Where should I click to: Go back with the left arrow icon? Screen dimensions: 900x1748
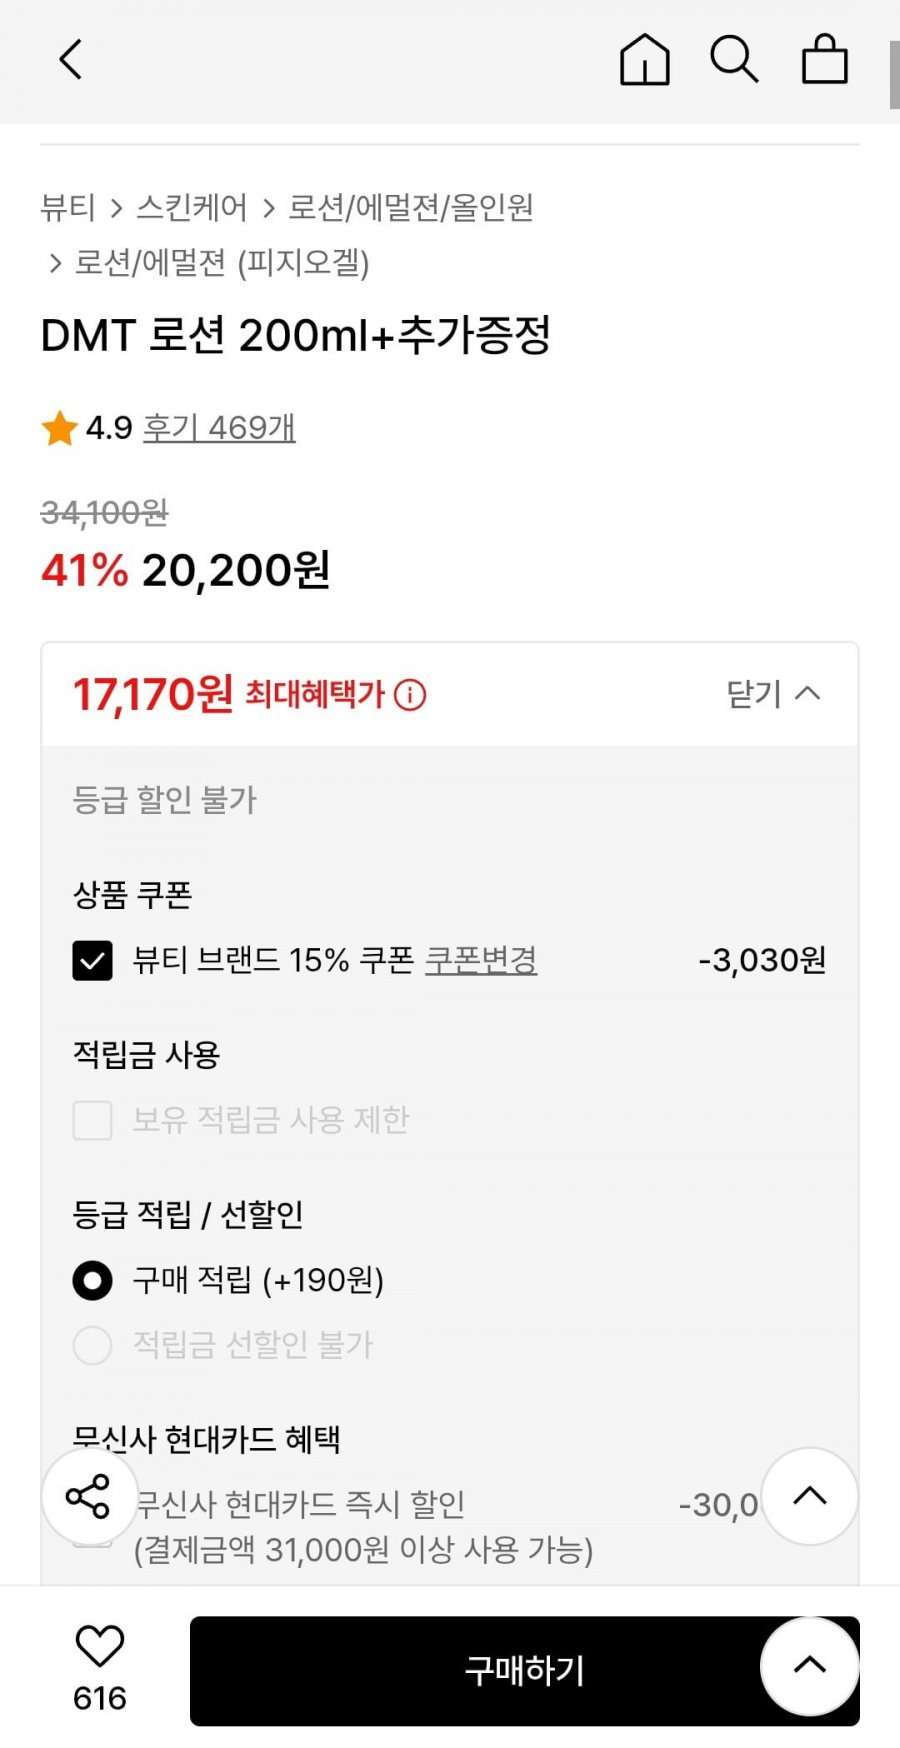70,60
